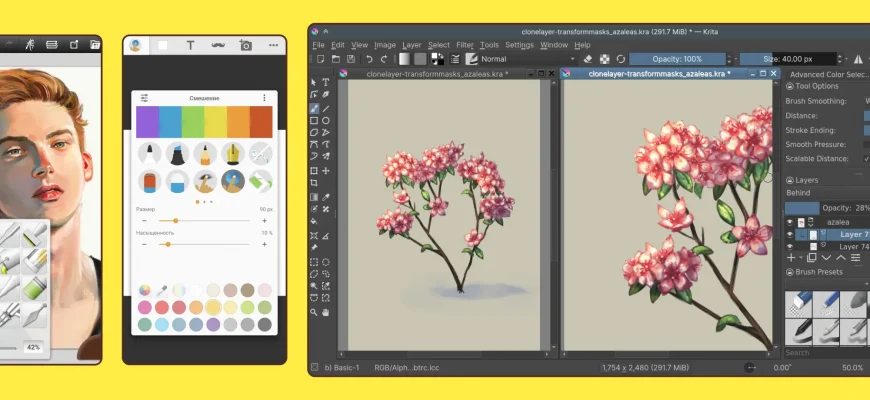Image resolution: width=870 pixels, height=400 pixels.
Task: Click the camera icon in mobile app toolbar
Action: pos(245,45)
